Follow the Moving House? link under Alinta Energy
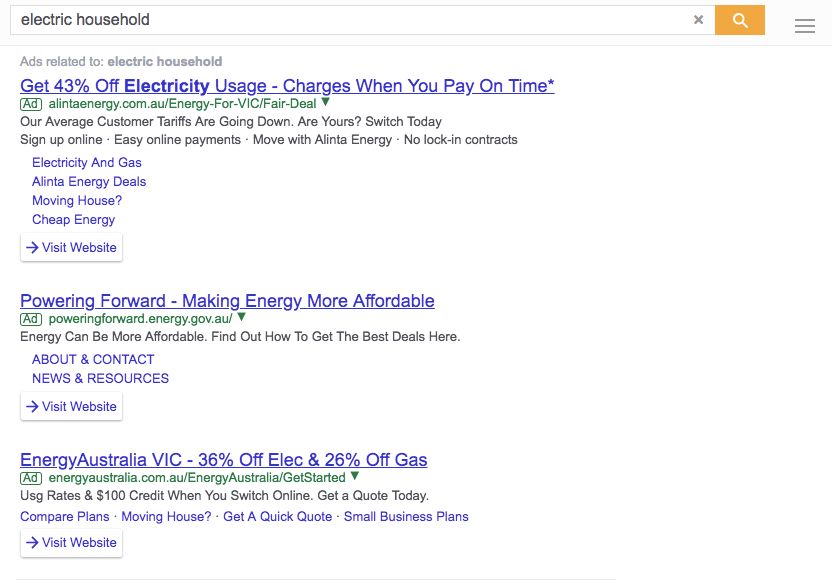Viewport: 832px width, 583px height. click(x=77, y=201)
